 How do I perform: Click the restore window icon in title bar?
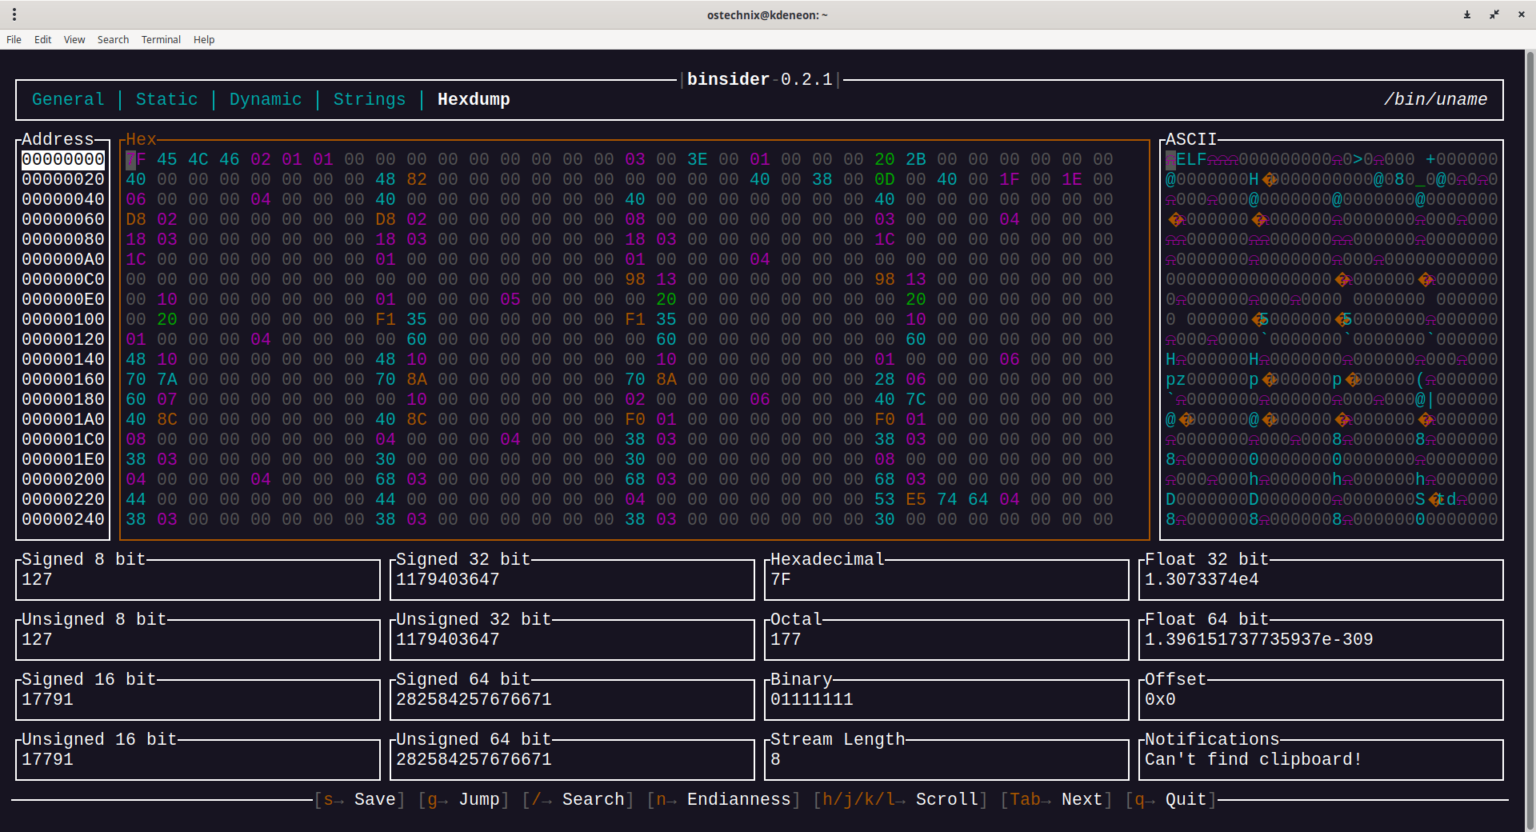click(1494, 14)
